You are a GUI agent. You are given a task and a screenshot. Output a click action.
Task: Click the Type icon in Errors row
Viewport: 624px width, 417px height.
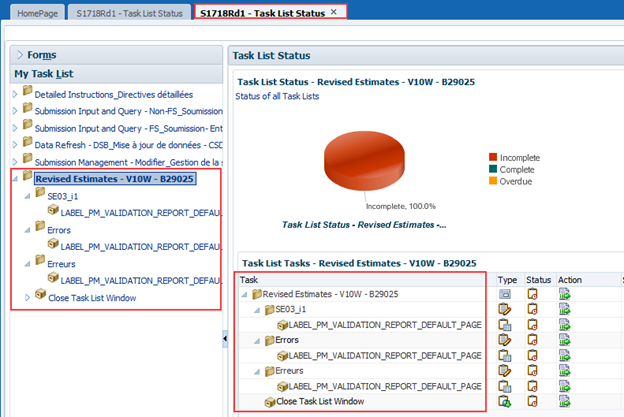(505, 340)
